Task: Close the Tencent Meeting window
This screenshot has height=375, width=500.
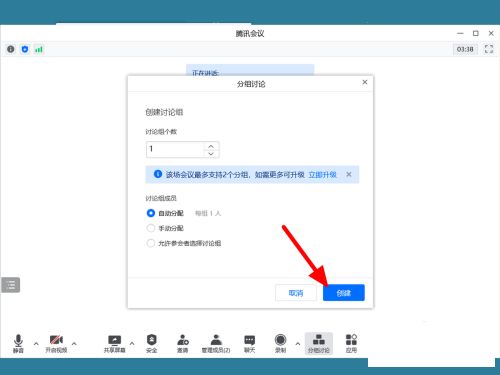Action: tap(491, 33)
